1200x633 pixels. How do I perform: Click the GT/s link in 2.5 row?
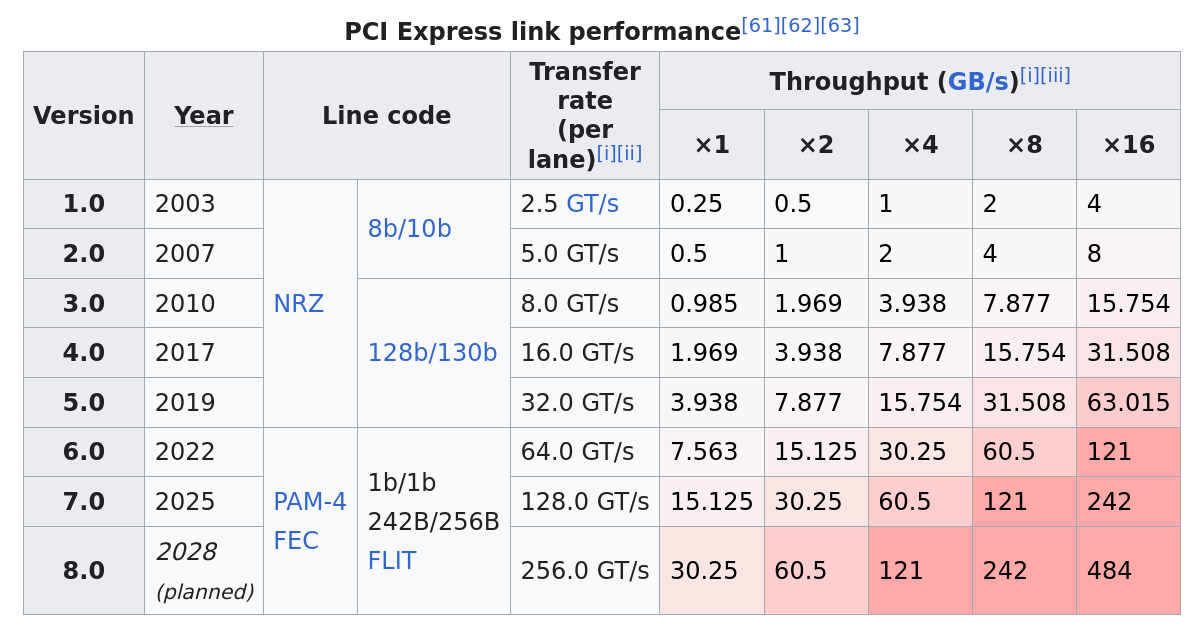592,204
